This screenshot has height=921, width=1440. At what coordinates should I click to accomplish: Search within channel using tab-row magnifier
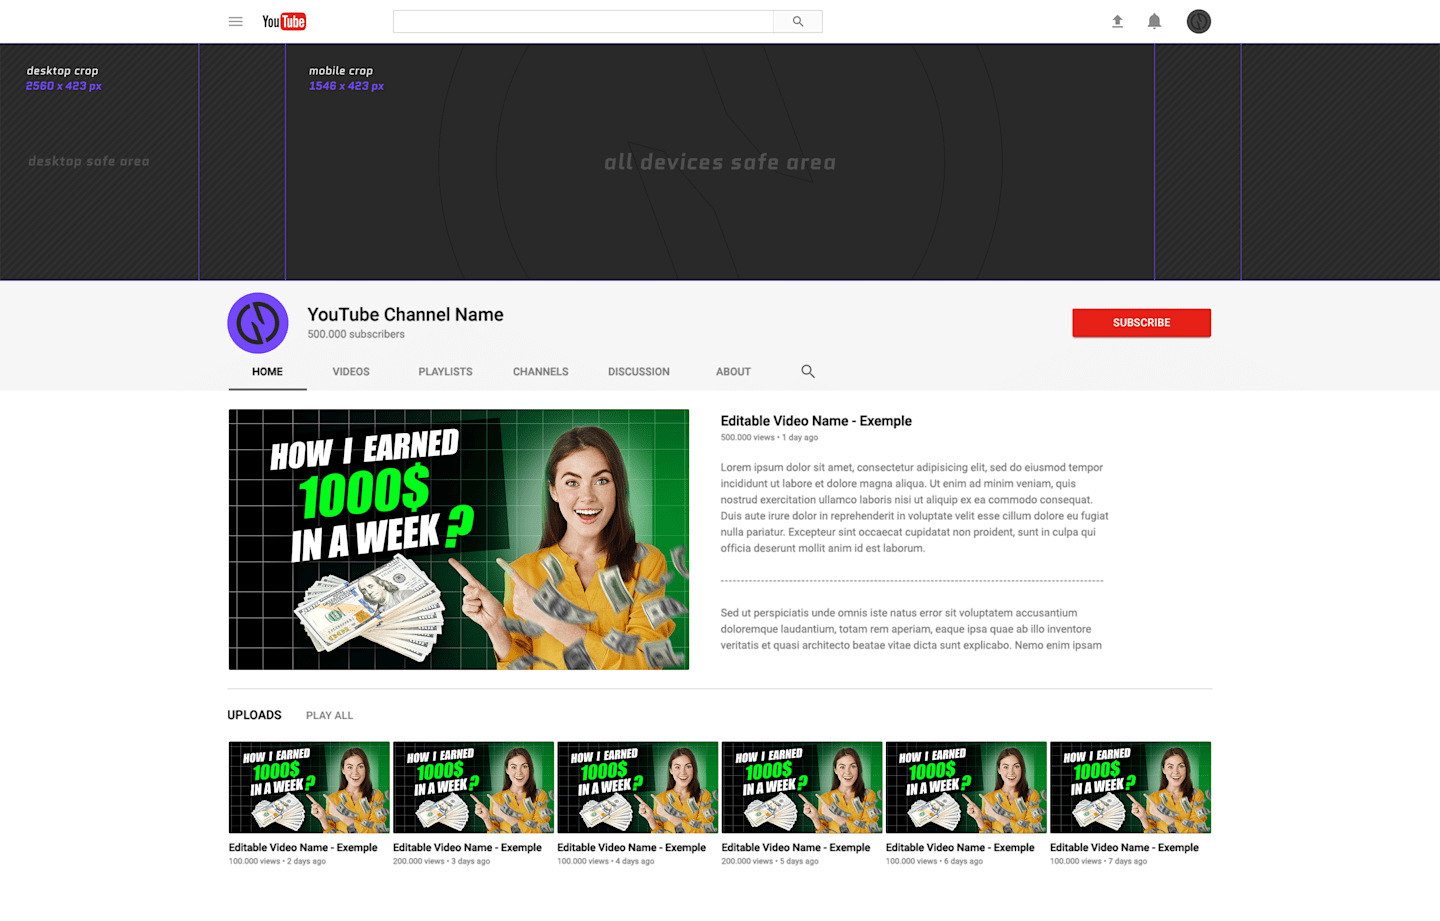(x=808, y=371)
